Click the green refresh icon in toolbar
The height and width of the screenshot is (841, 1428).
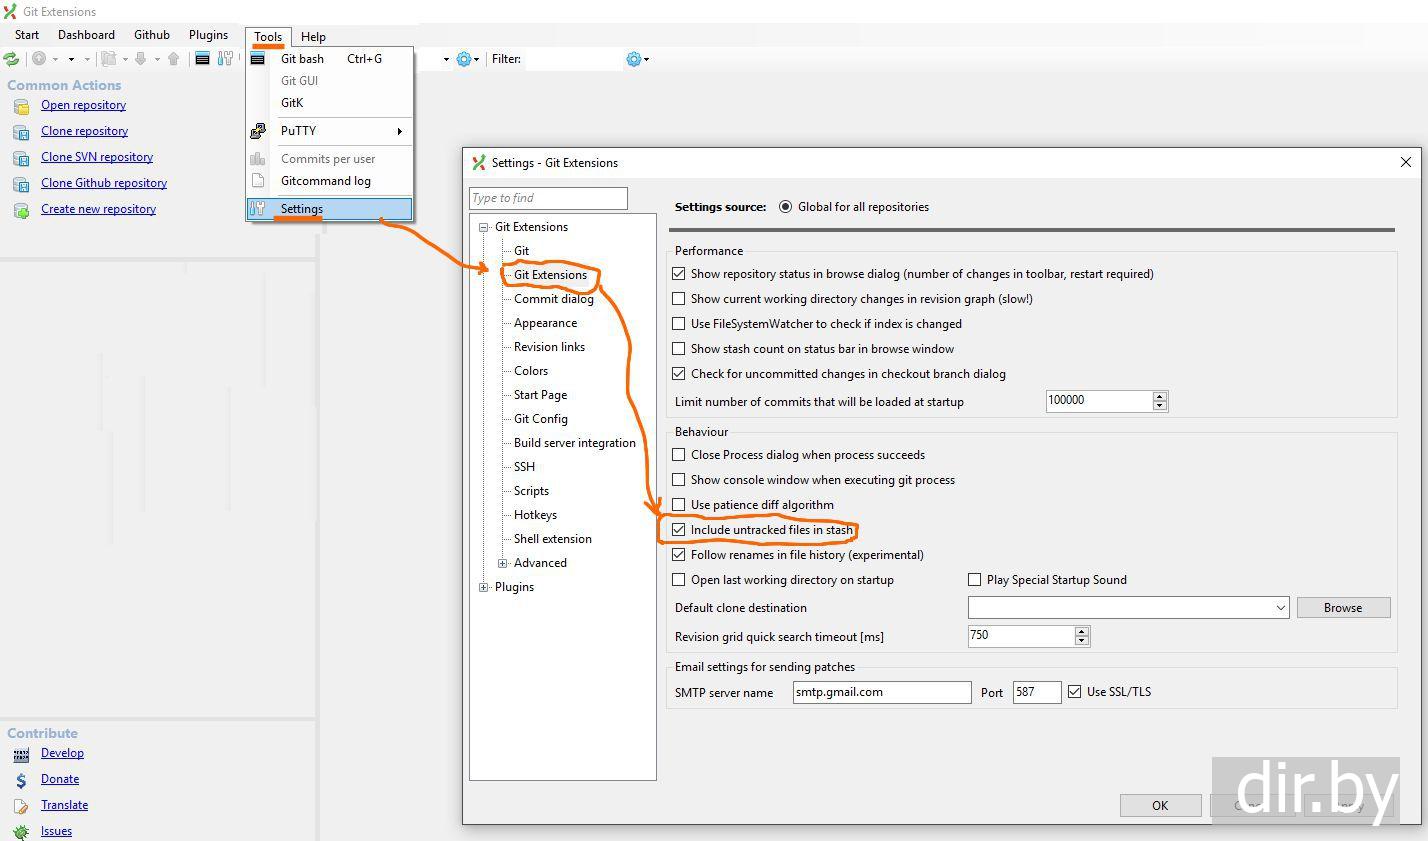12,59
